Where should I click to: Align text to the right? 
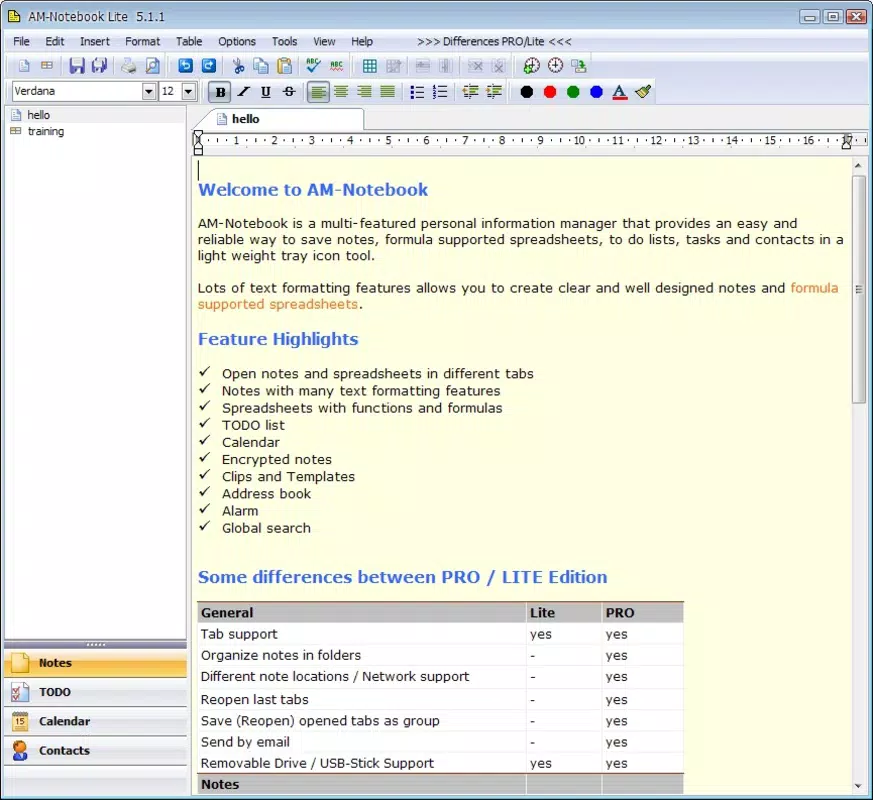point(365,92)
